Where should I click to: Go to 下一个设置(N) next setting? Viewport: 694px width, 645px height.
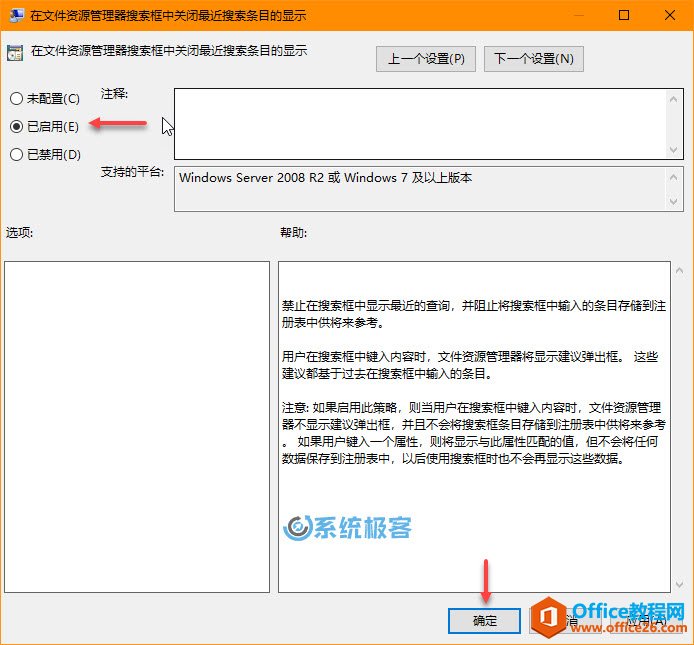[534, 59]
